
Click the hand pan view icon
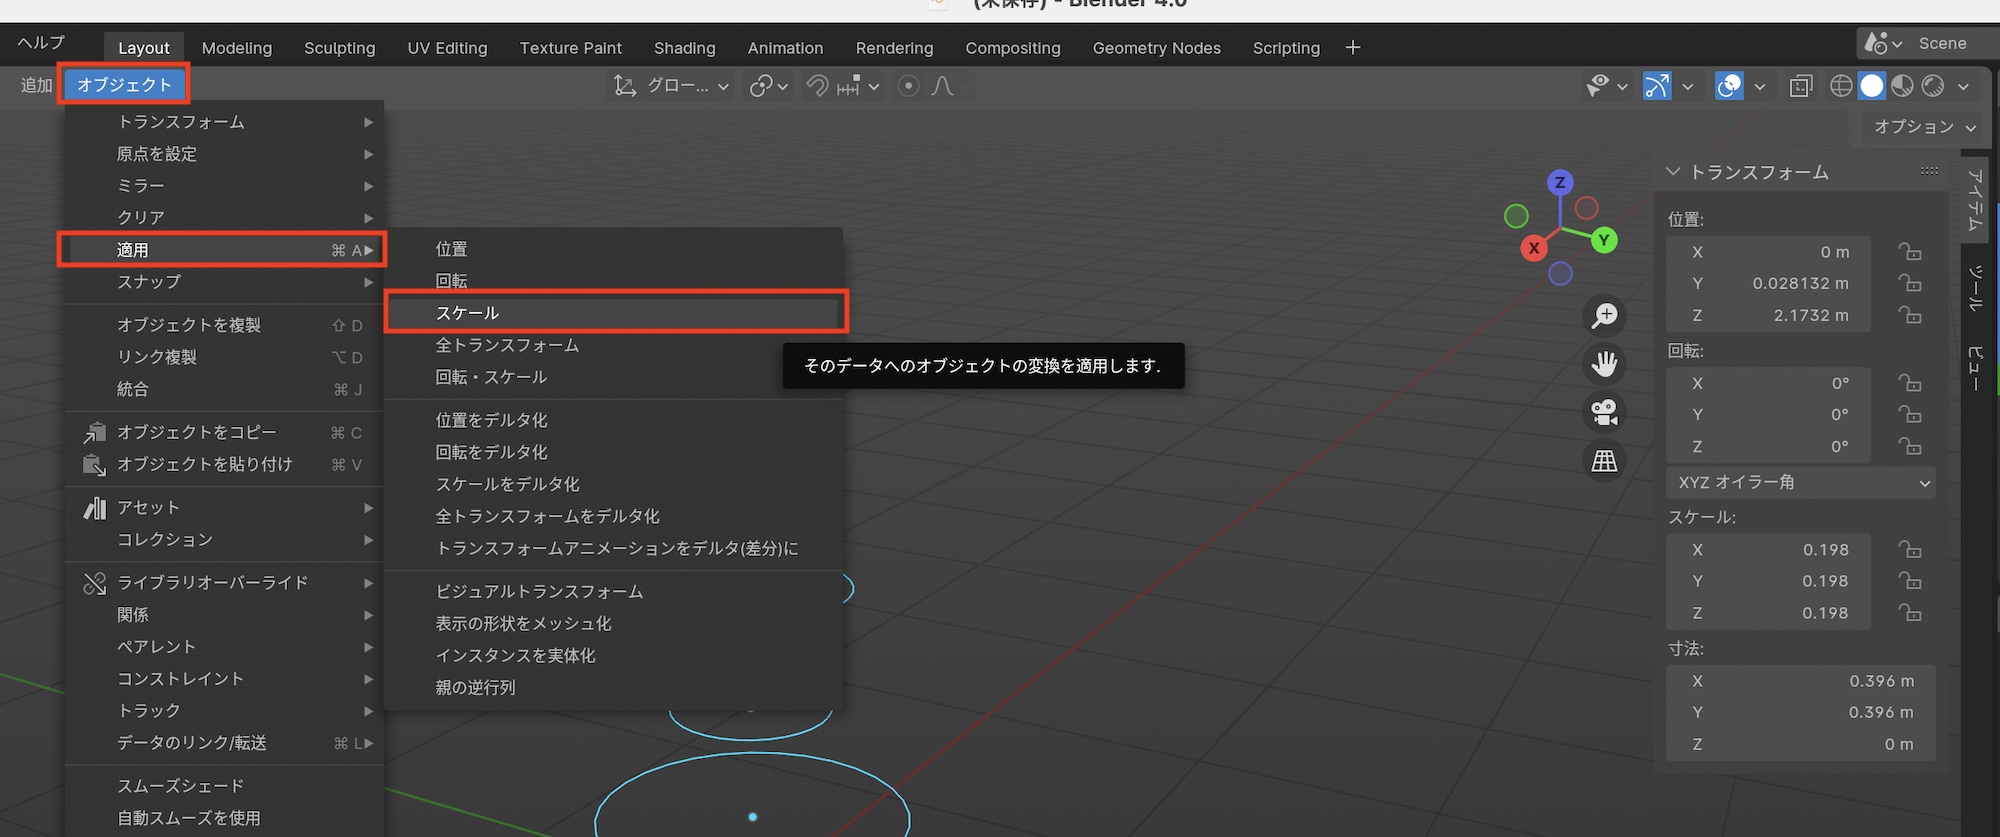coord(1604,364)
